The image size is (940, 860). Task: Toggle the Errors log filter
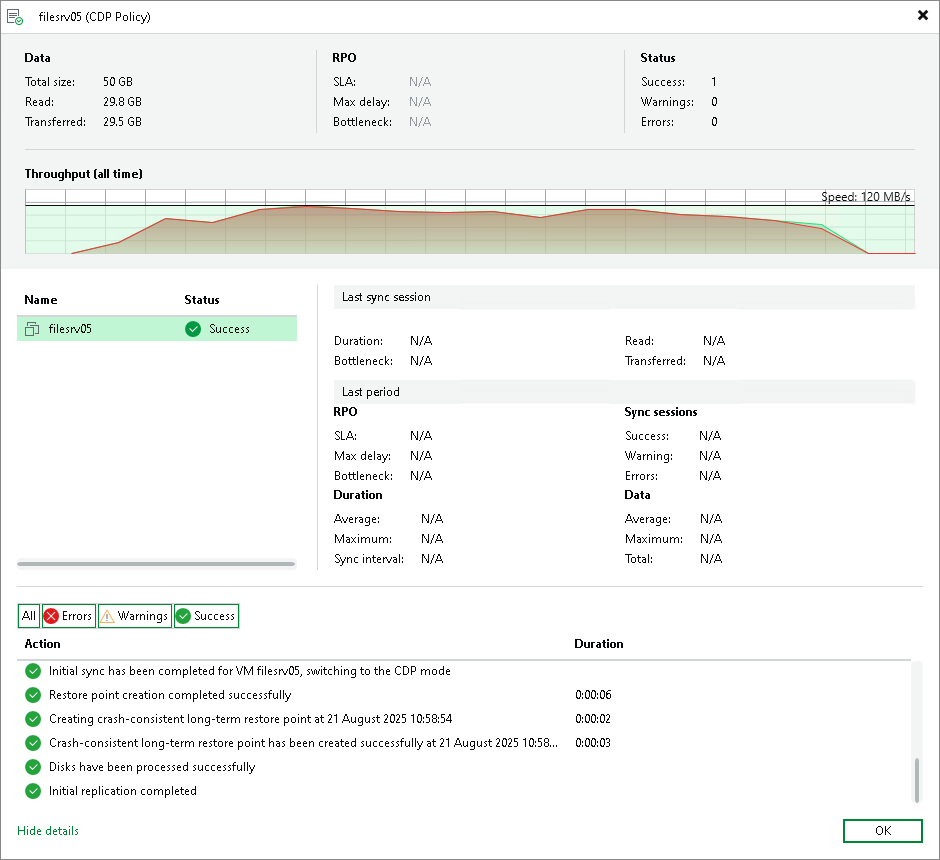[69, 616]
